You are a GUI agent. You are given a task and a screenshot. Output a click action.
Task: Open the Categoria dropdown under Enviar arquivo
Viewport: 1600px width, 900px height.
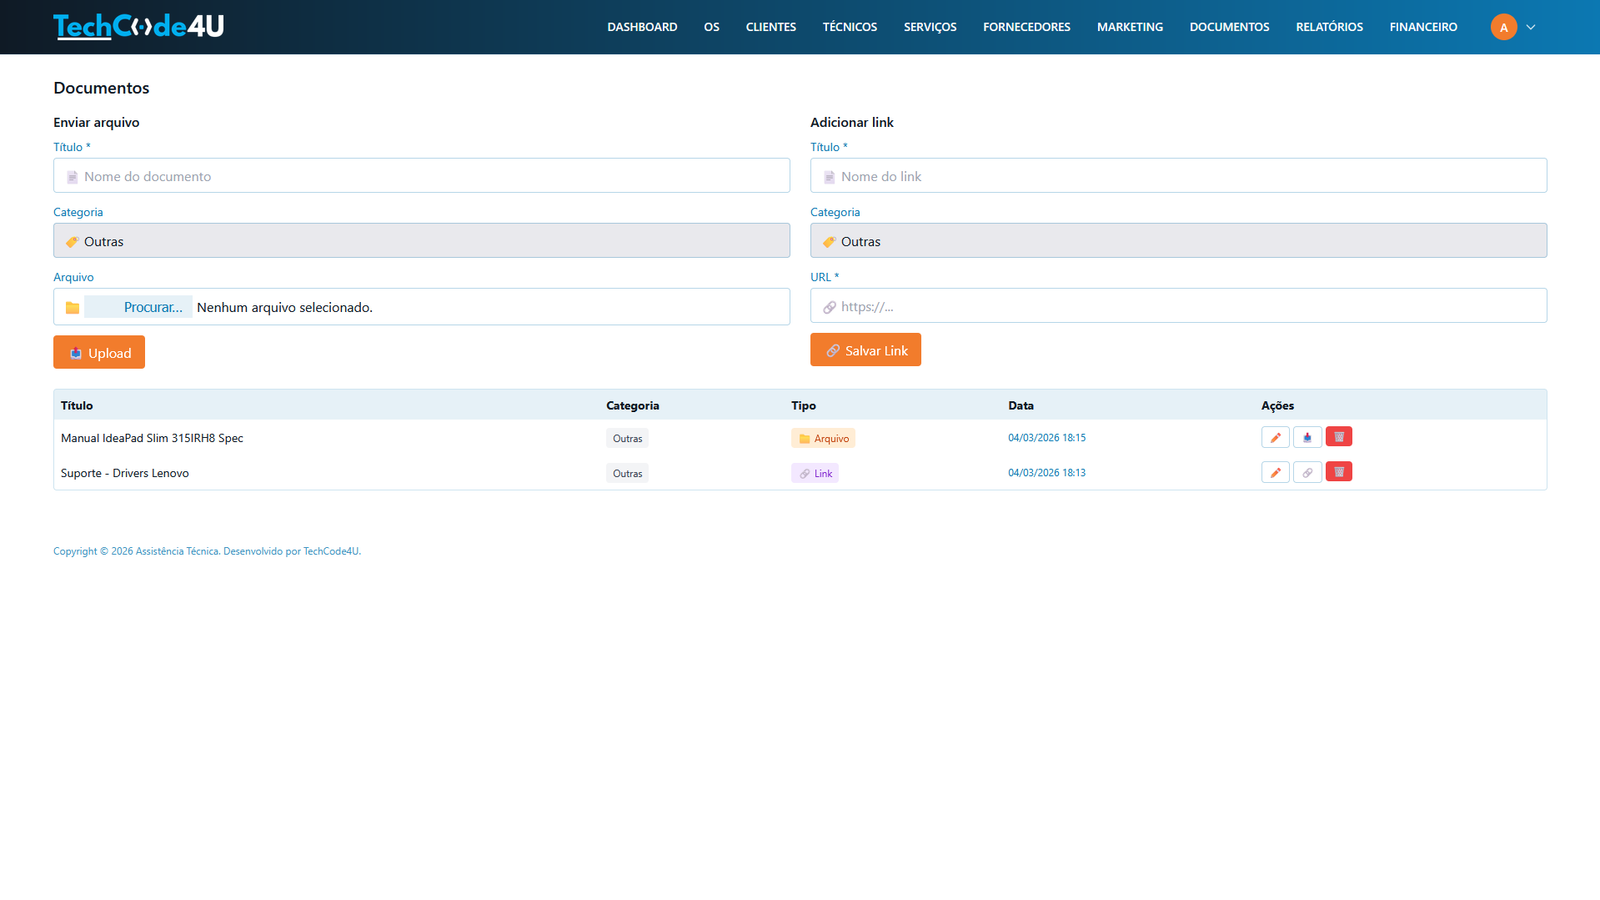pyautogui.click(x=421, y=240)
